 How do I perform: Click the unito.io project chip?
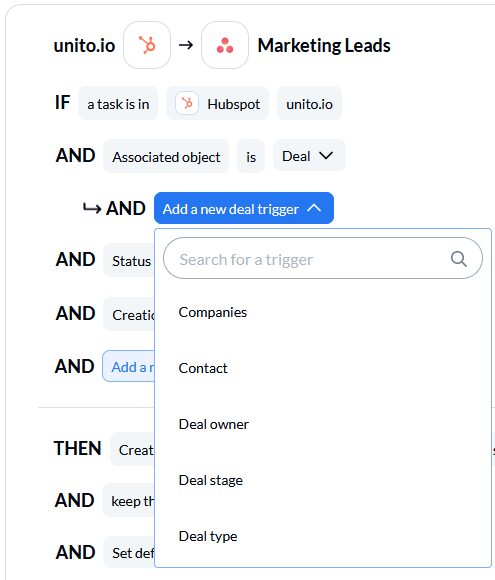(309, 103)
